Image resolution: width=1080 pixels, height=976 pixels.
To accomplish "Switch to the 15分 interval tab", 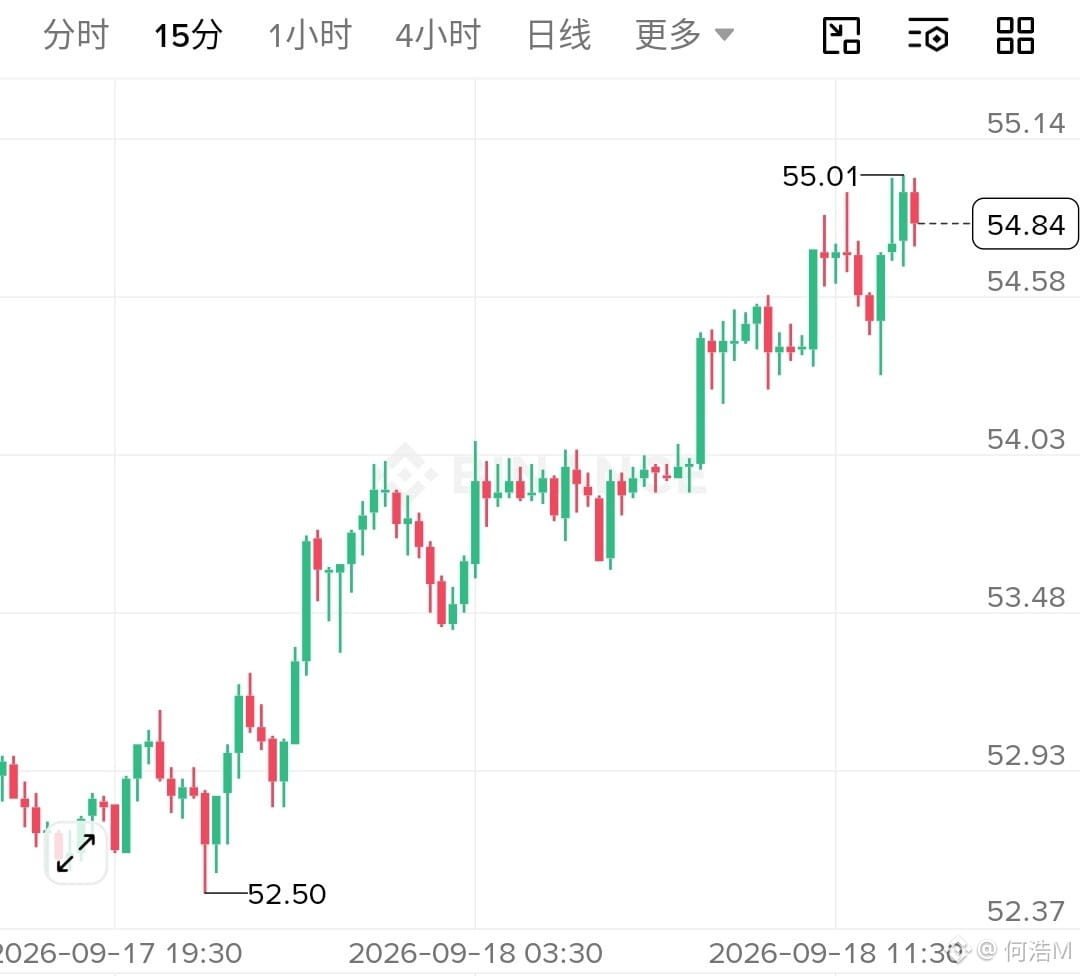I will pos(188,35).
